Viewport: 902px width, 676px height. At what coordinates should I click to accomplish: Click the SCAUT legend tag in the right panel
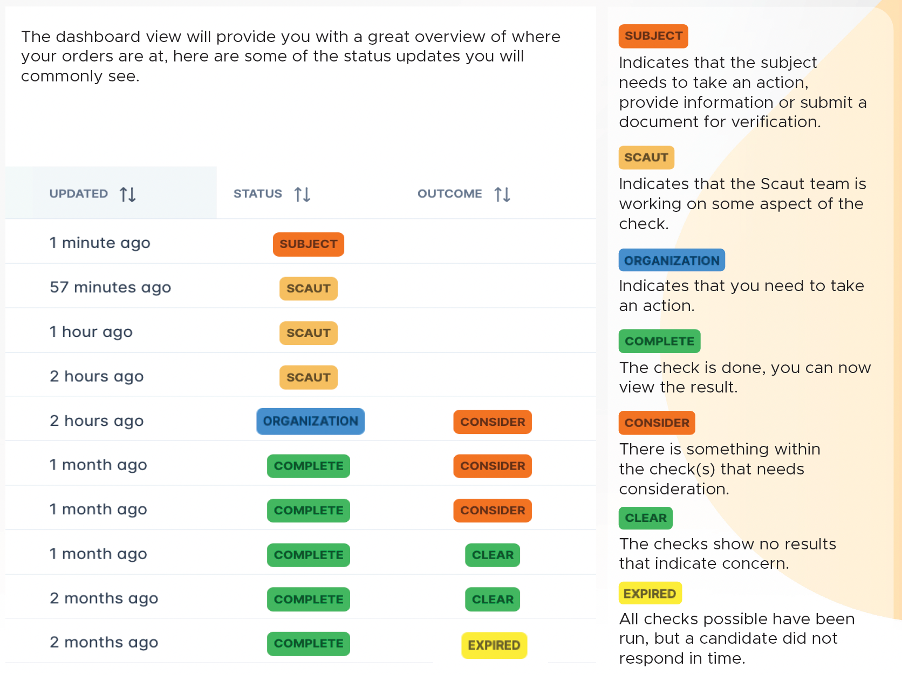click(x=646, y=157)
